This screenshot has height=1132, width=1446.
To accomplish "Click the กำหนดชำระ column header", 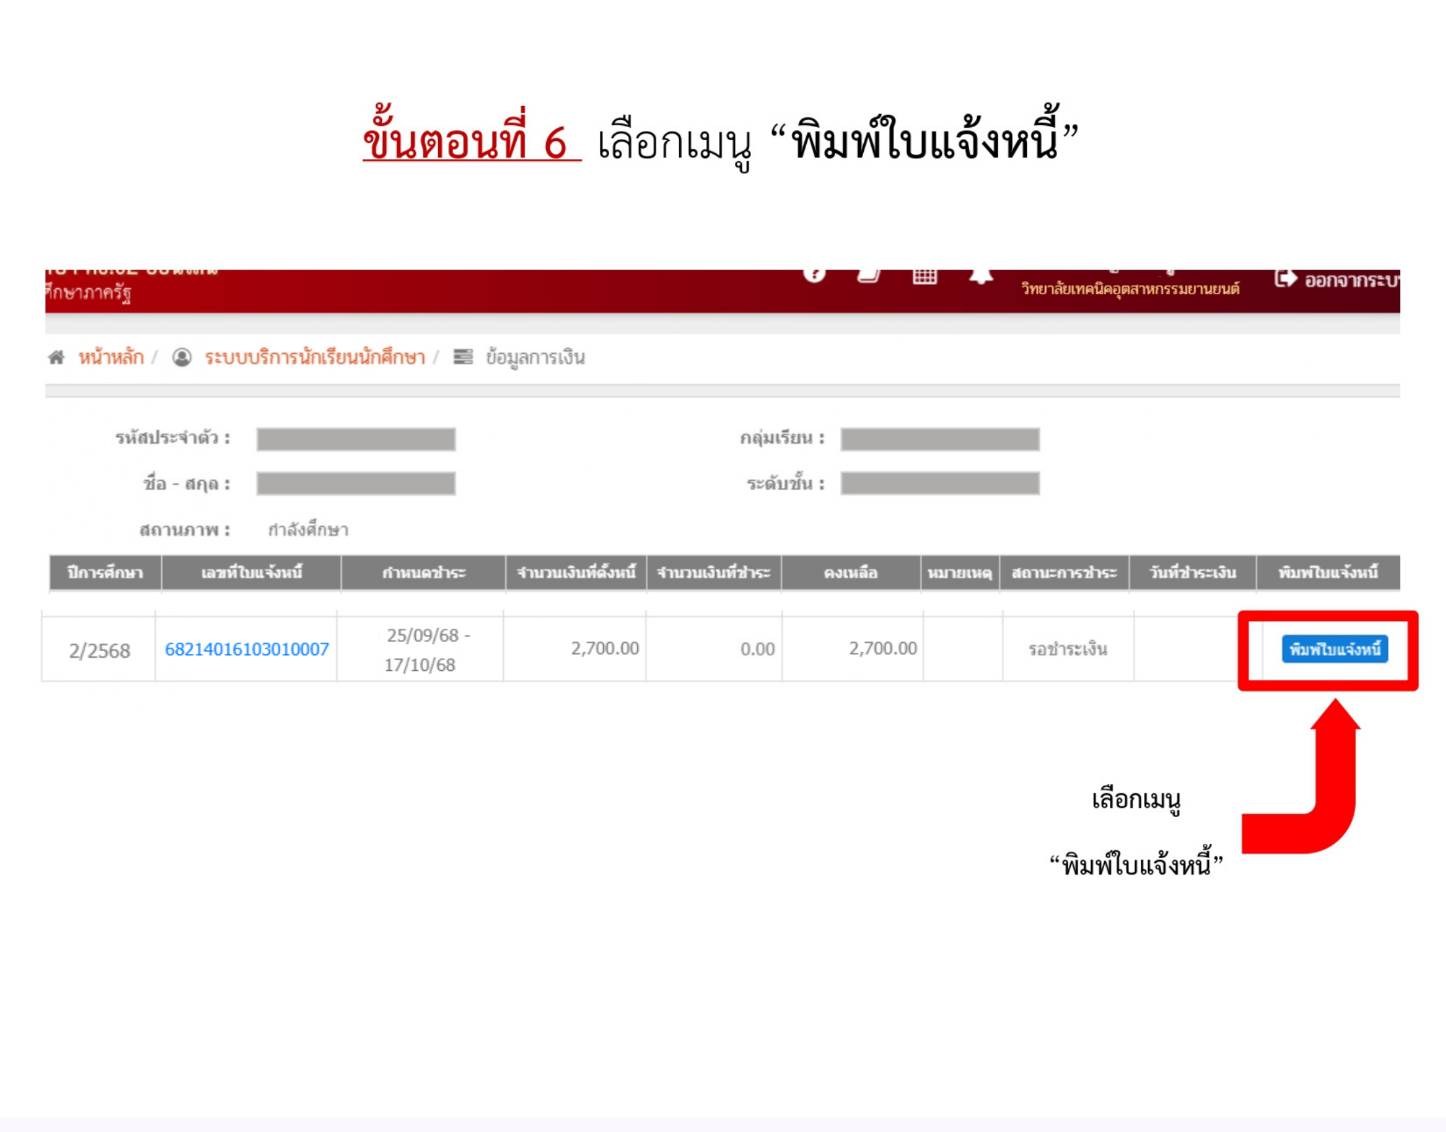I will pos(423,573).
